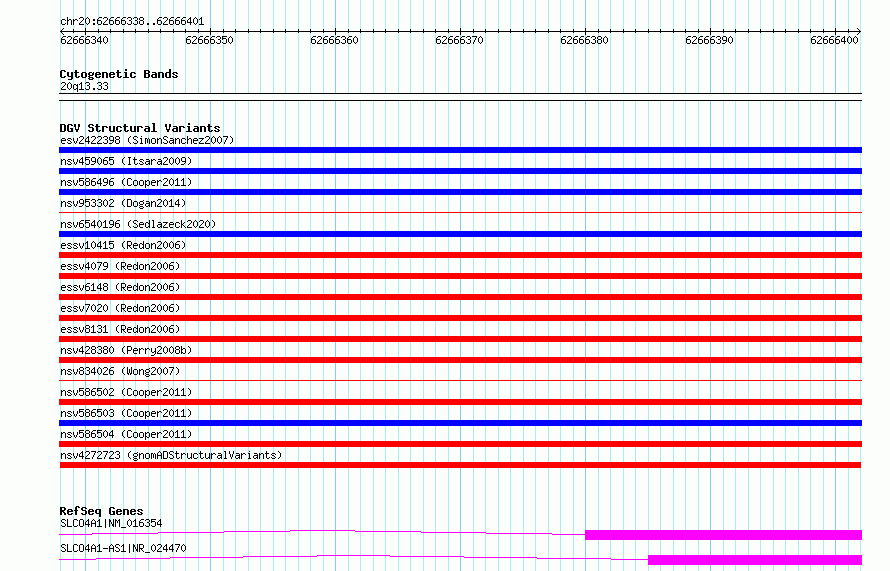The width and height of the screenshot is (890, 571).
Task: Click ruler position 62666340
Action: tap(85, 40)
